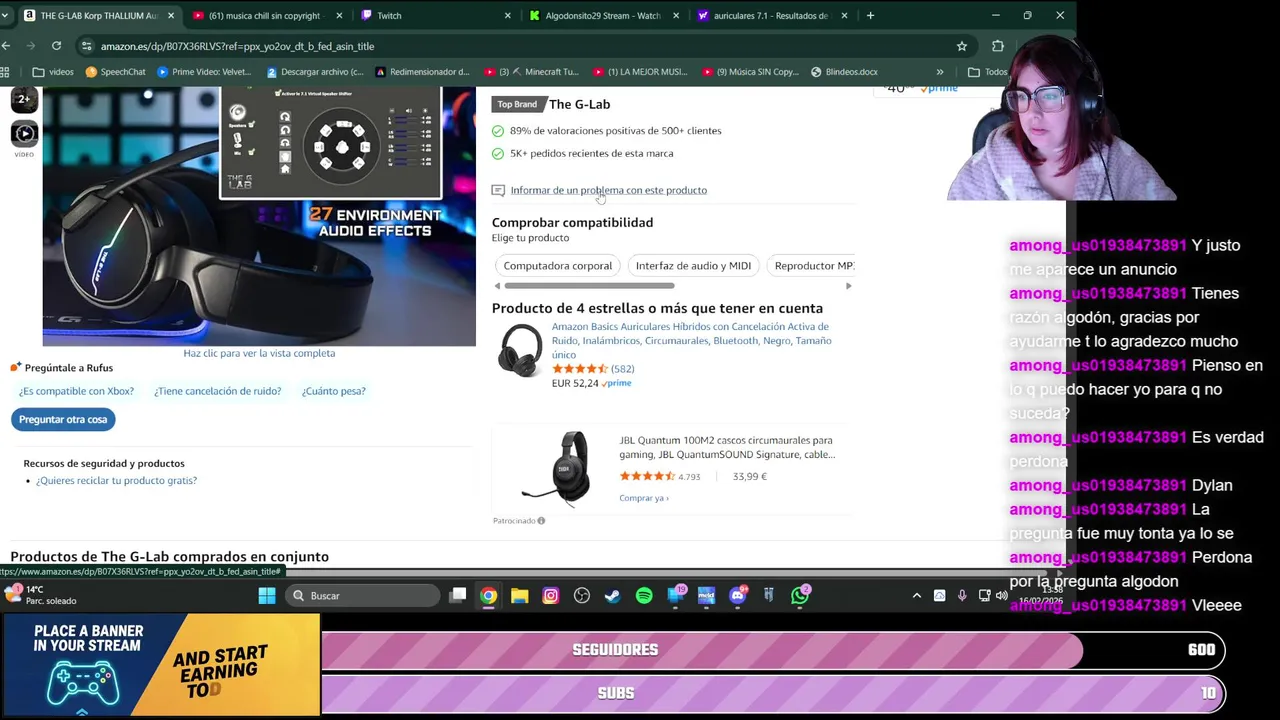The height and width of the screenshot is (720, 1280).
Task: Open the tab search dropdown arrow
Action: pyautogui.click(x=5, y=16)
